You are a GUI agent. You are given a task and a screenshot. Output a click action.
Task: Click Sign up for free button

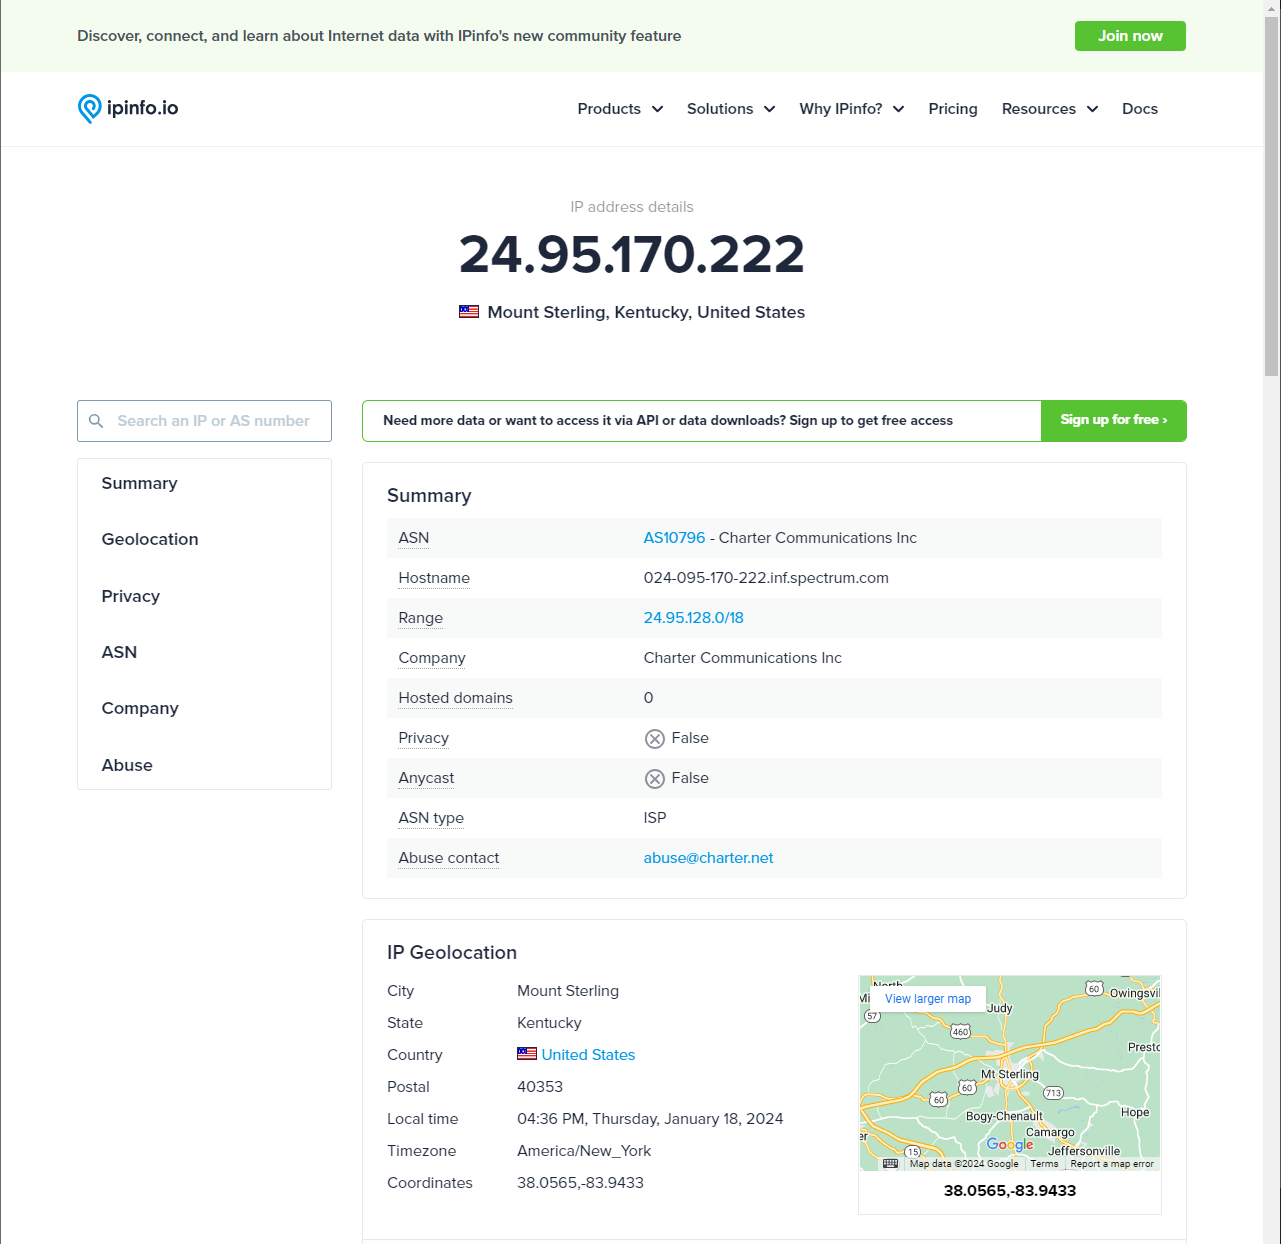tap(1114, 421)
